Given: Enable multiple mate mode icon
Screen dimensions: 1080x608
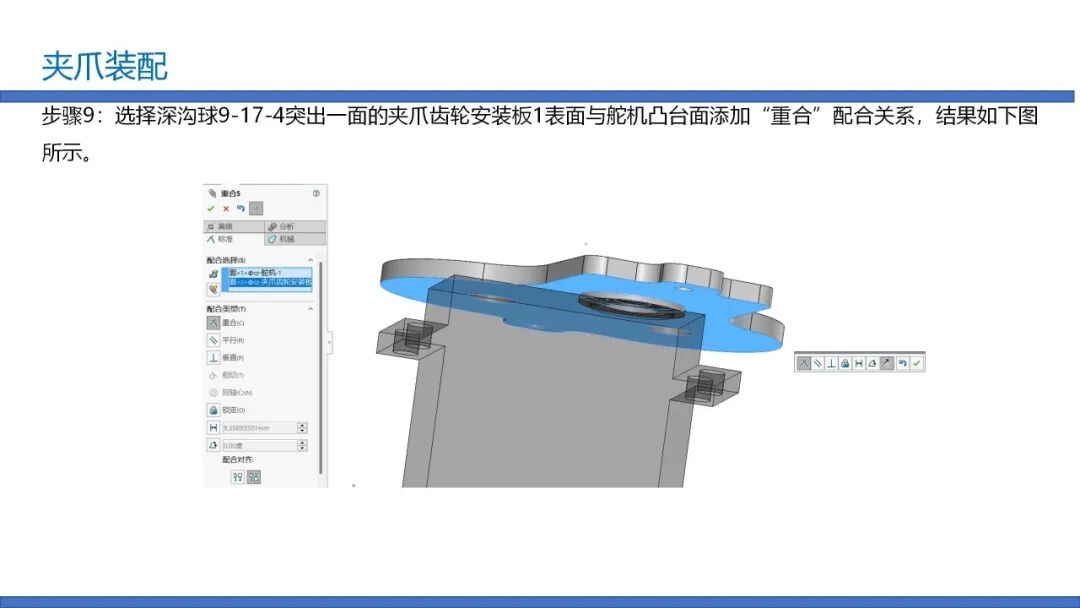Looking at the screenshot, I should (x=213, y=289).
